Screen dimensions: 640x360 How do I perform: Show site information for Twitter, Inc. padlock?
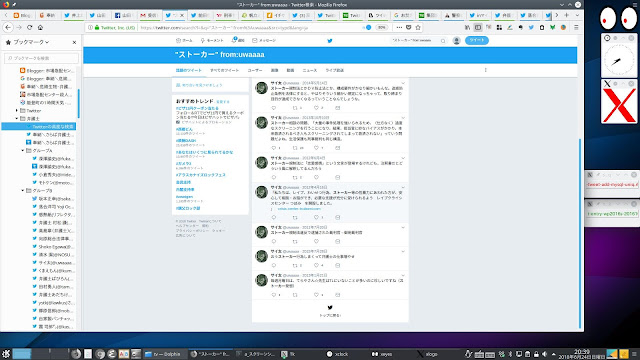point(97,28)
